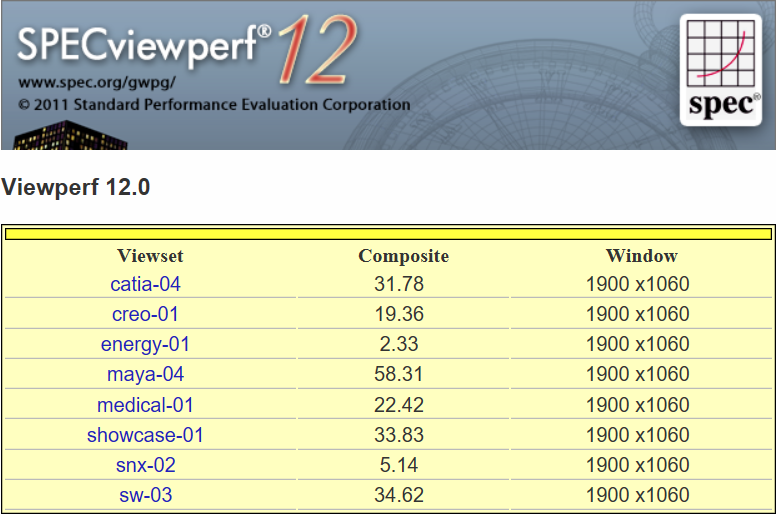Screen dimensions: 776x514
Task: Click the Viewperf 12.0 heading
Action: (76, 187)
